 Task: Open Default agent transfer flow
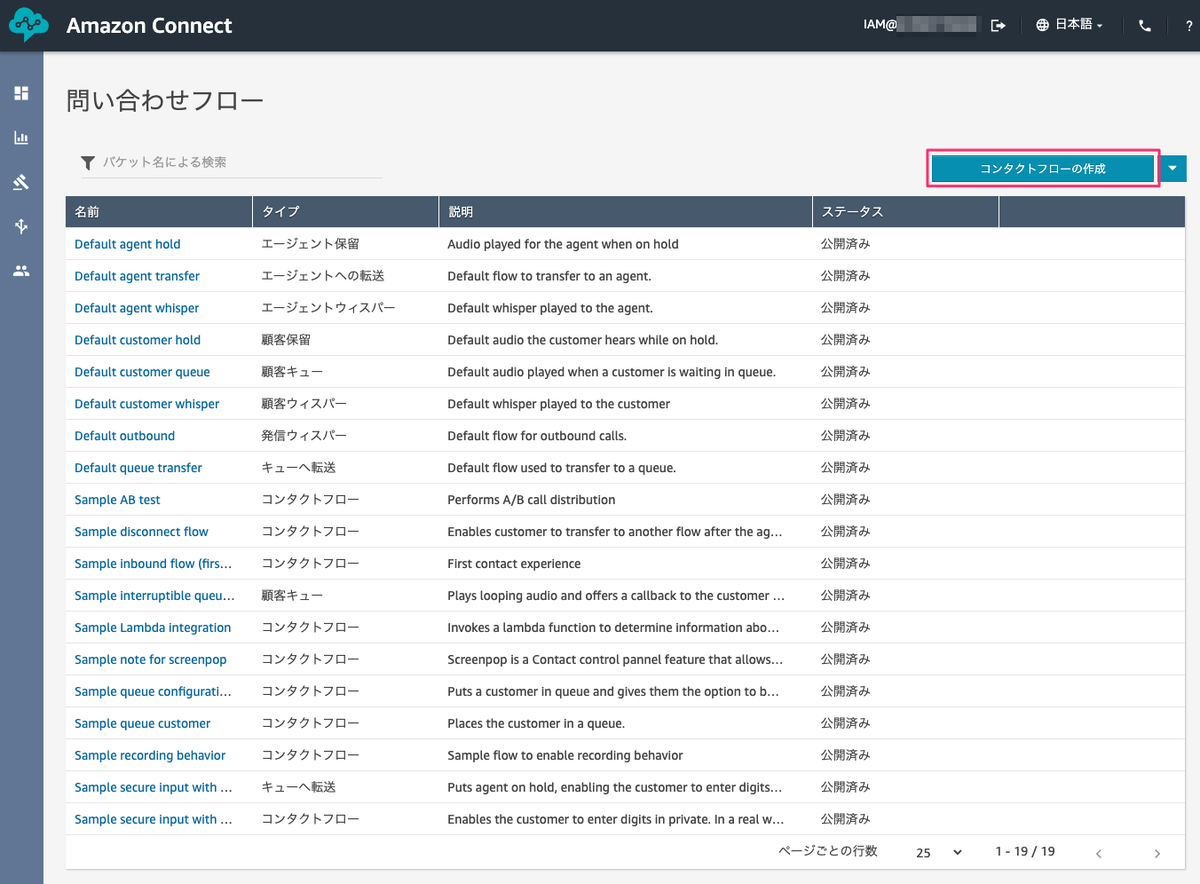pyautogui.click(x=137, y=276)
